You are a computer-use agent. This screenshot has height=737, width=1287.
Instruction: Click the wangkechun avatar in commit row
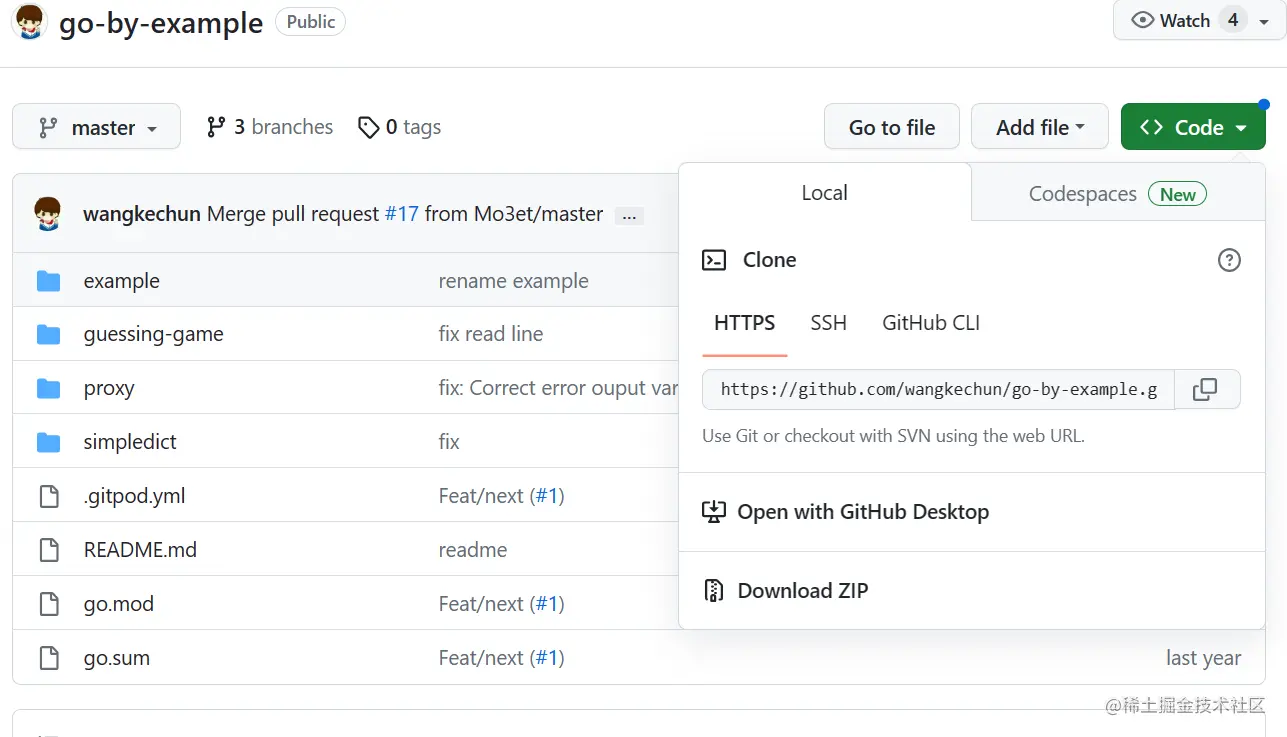pos(48,214)
